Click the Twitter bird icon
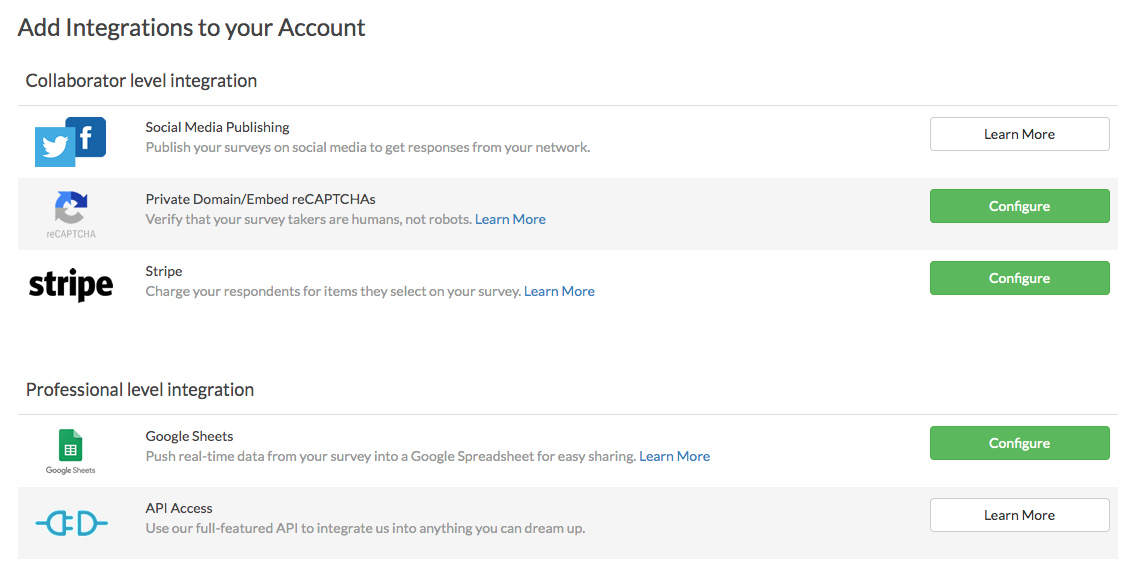 [x=55, y=148]
